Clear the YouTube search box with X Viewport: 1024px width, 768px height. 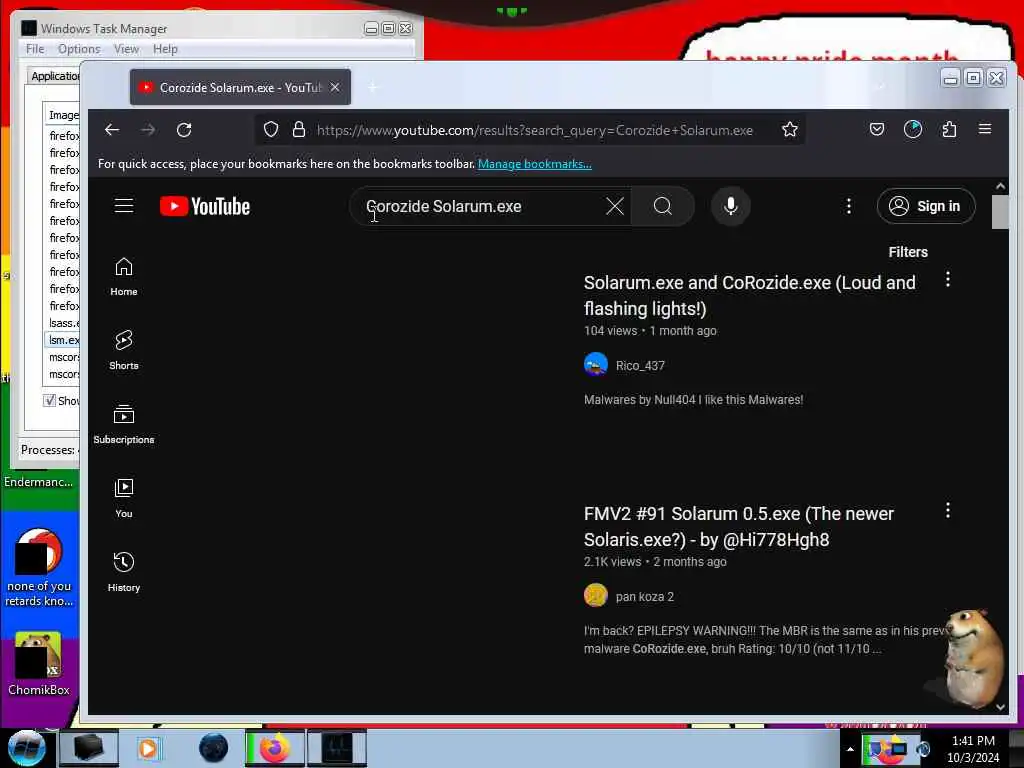pyautogui.click(x=615, y=206)
